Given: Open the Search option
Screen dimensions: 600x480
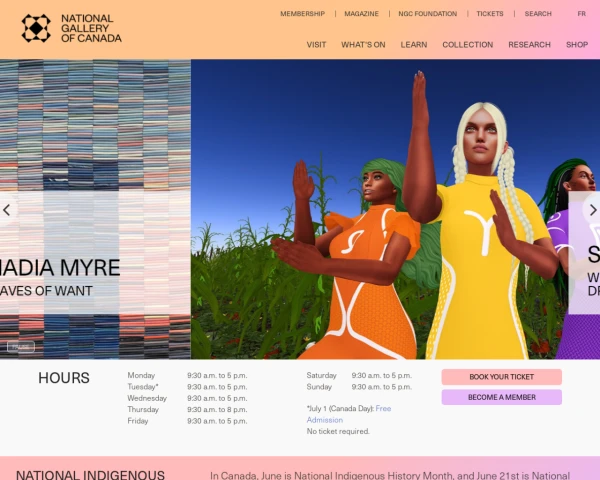Looking at the screenshot, I should point(538,14).
